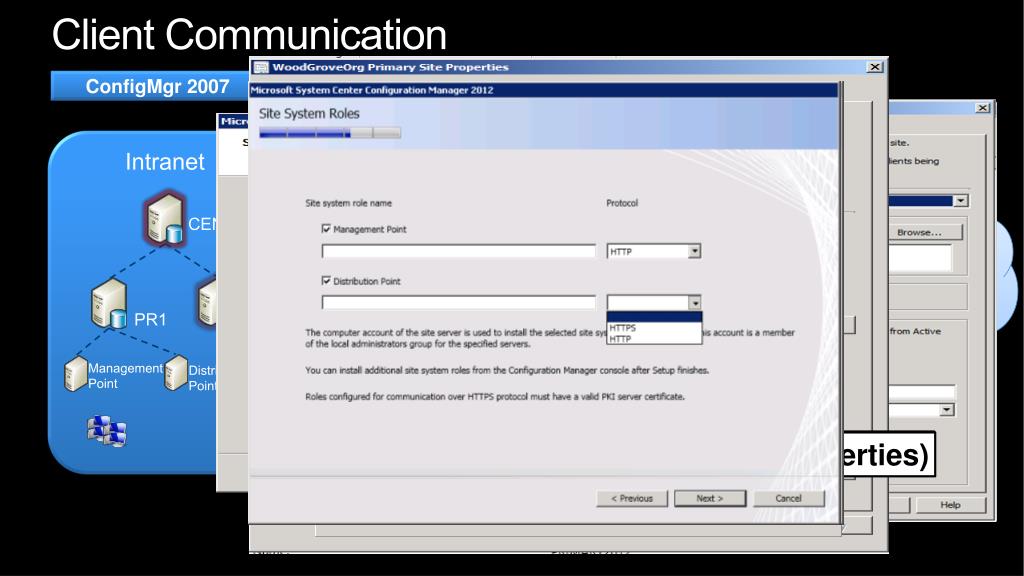Screen dimensions: 1024x576
Task: Click the CEN central site server icon
Action: pos(165,218)
